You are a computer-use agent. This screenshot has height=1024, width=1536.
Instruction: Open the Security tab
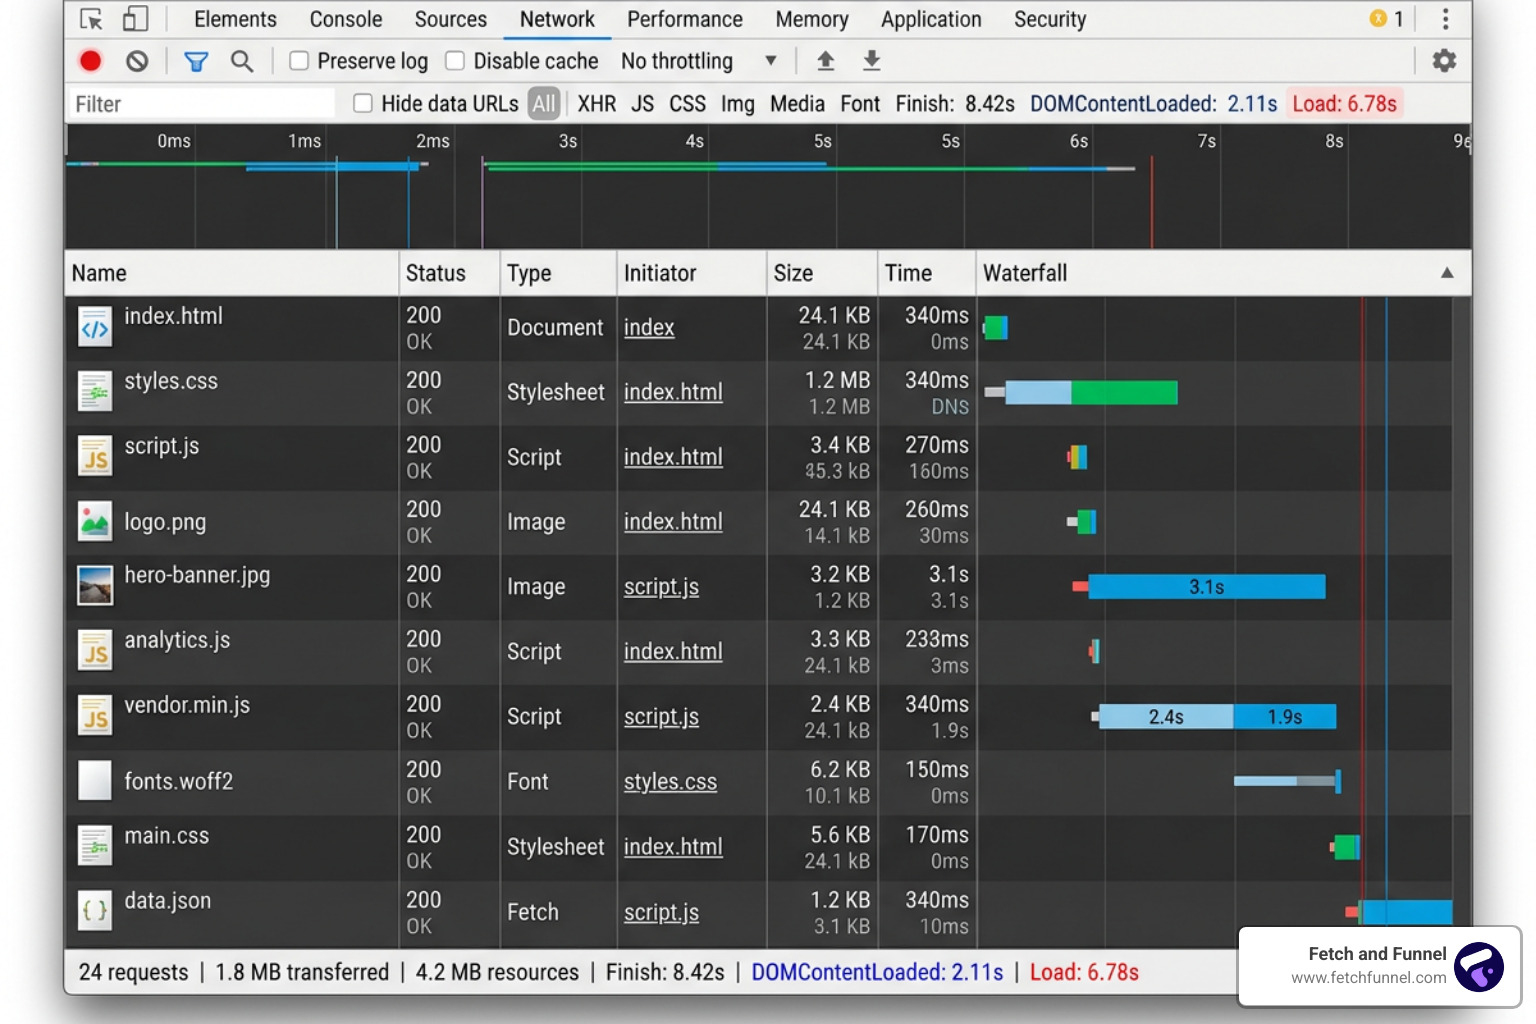1050,19
